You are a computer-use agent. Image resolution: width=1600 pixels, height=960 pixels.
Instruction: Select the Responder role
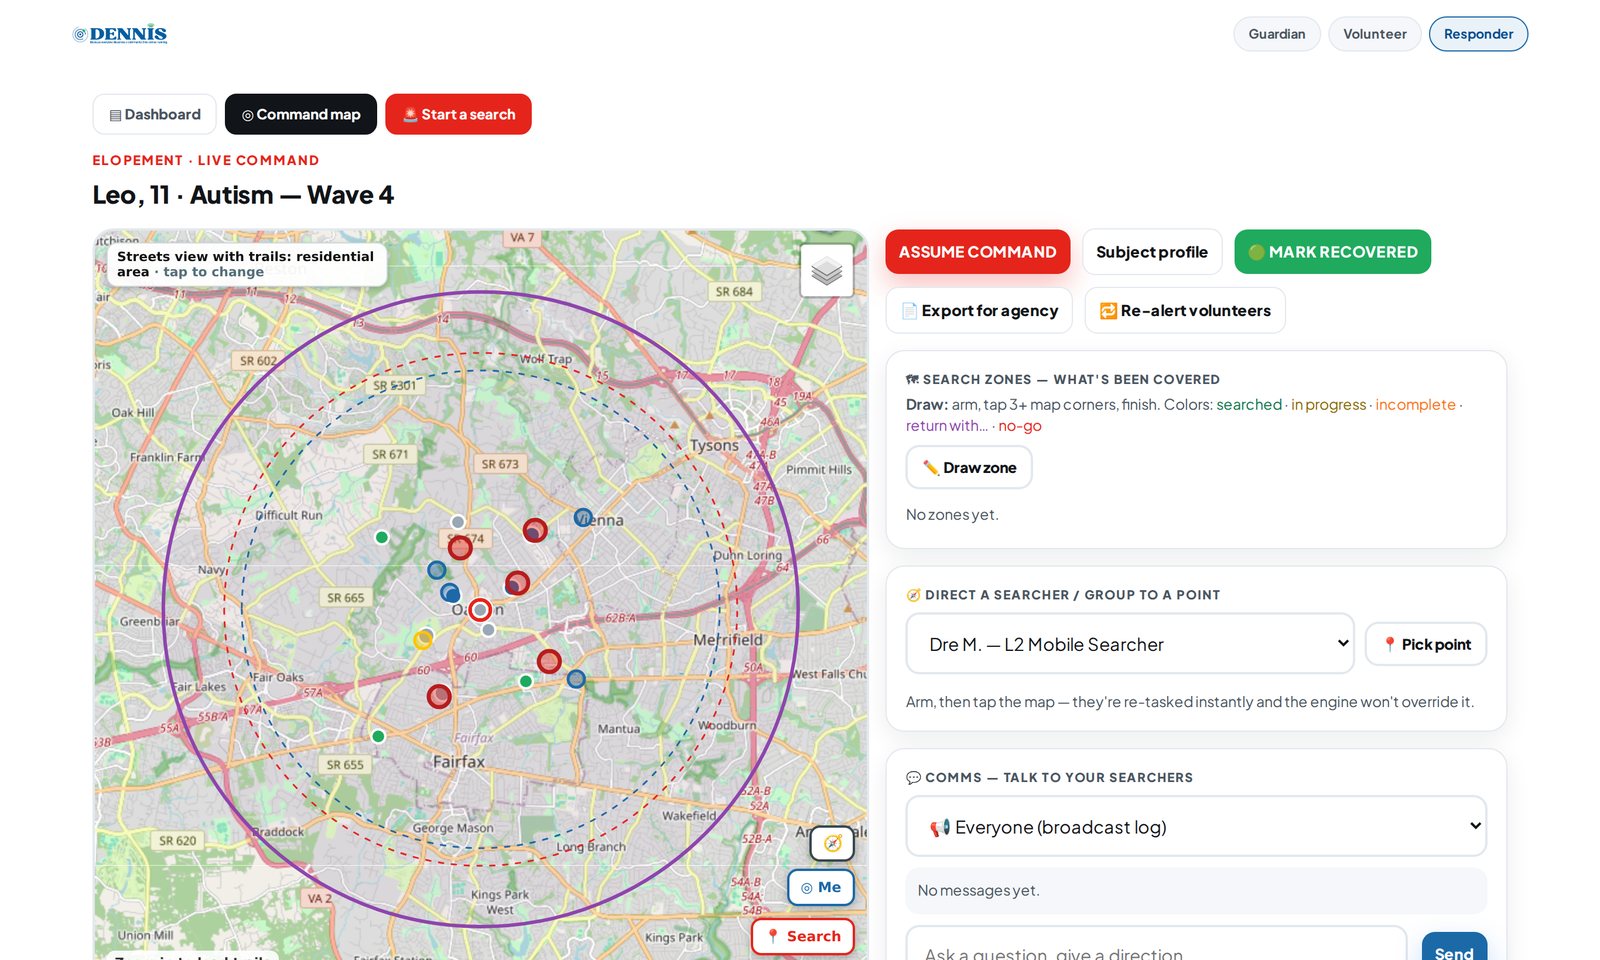[x=1478, y=34]
